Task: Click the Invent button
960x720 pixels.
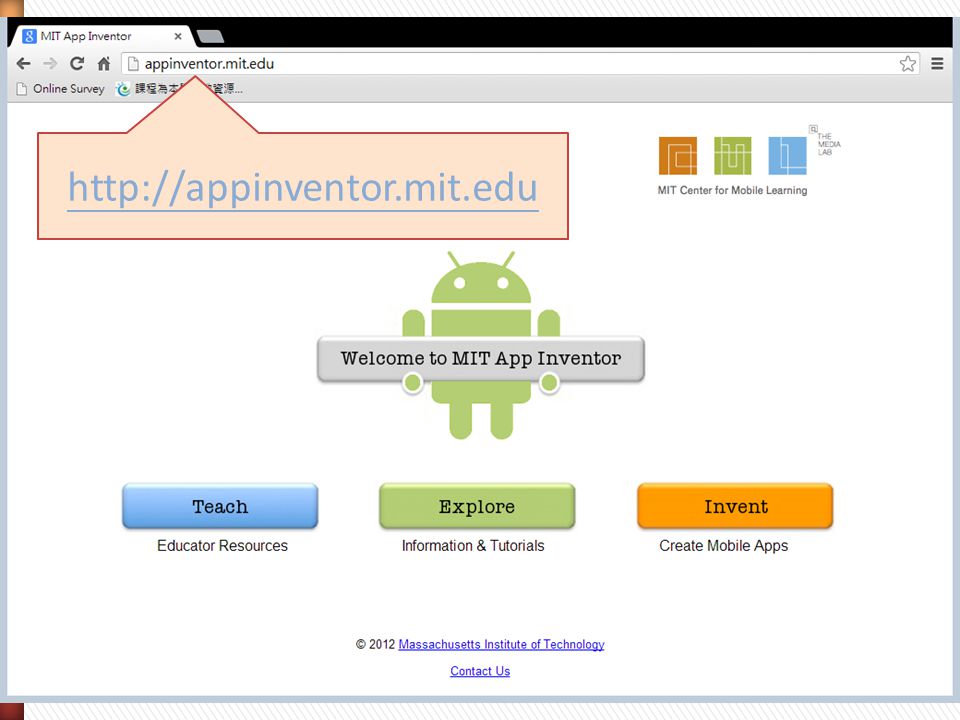Action: point(735,506)
